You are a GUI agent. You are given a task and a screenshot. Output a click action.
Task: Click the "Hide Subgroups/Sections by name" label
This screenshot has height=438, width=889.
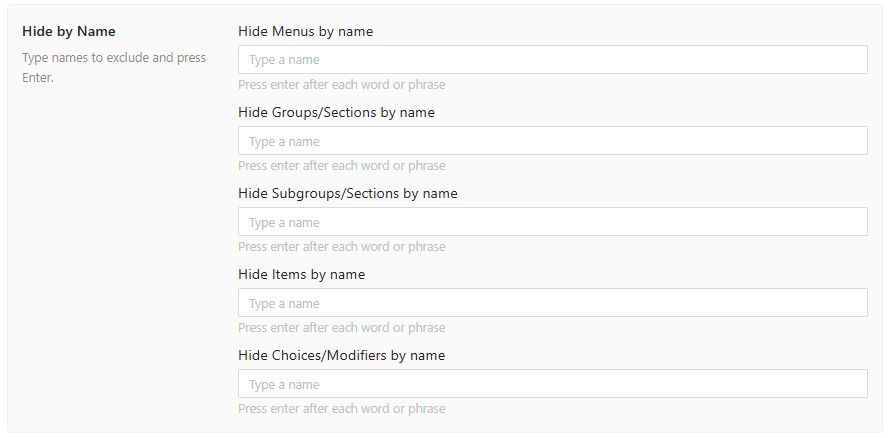coord(347,193)
